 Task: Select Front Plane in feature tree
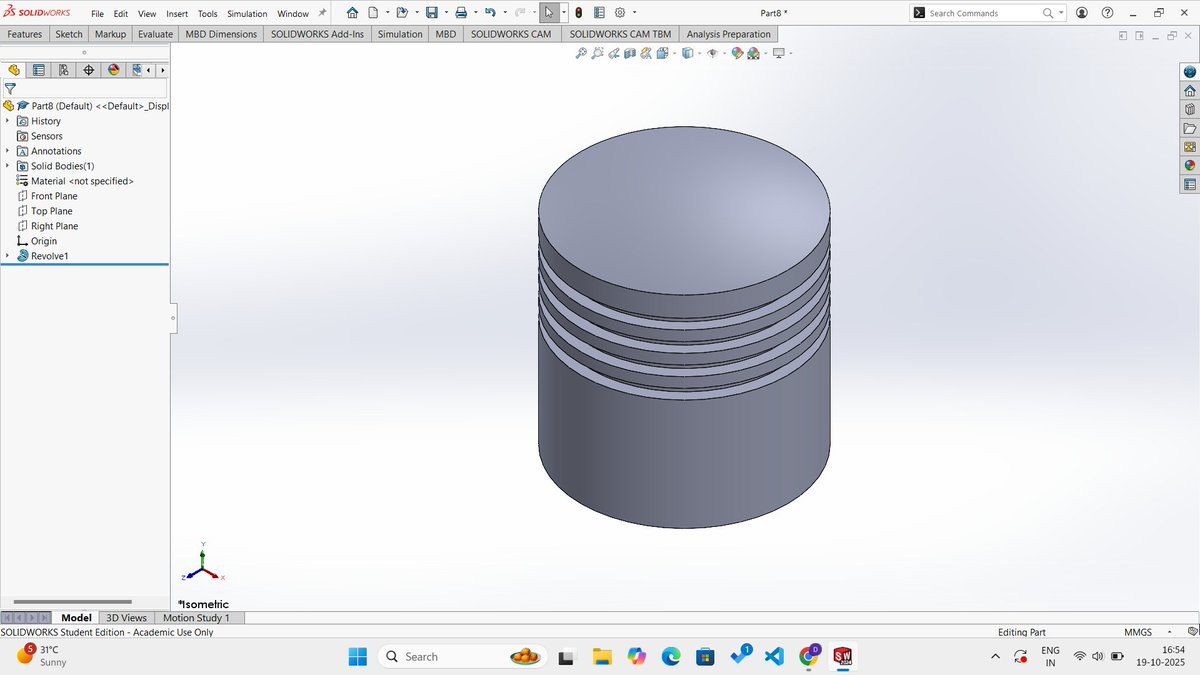(54, 196)
